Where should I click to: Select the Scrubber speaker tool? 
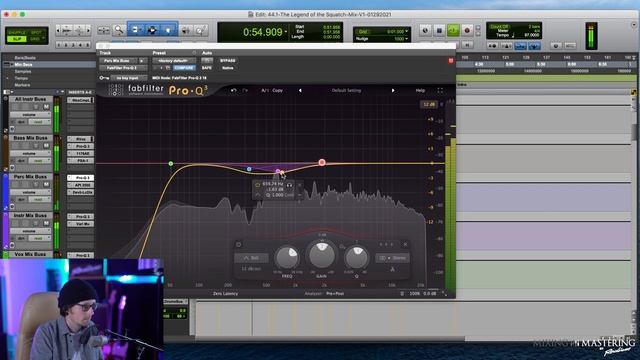[x=185, y=30]
